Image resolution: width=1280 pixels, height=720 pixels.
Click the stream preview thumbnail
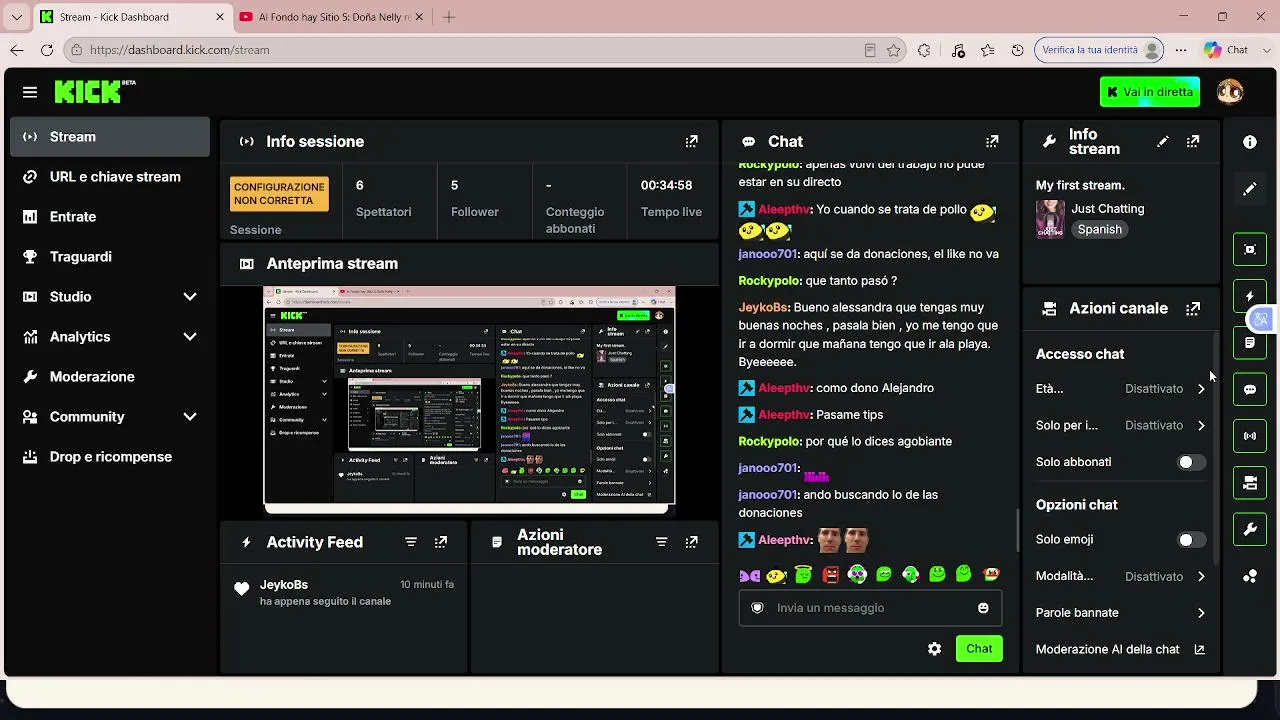pos(469,400)
